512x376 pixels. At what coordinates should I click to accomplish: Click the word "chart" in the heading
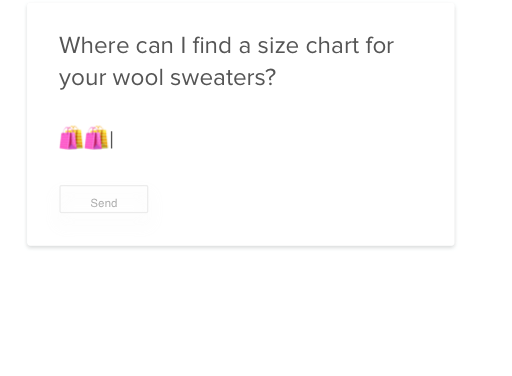click(x=332, y=45)
